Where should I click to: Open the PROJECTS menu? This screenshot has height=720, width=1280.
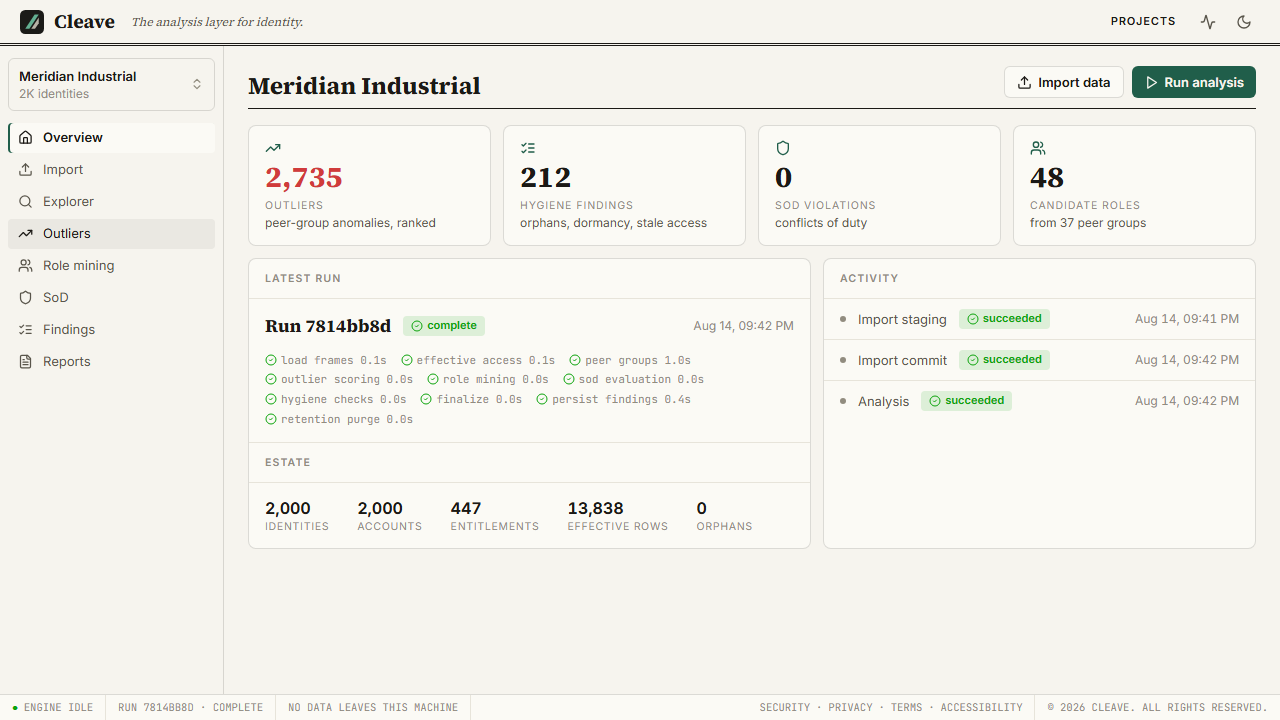(1143, 22)
